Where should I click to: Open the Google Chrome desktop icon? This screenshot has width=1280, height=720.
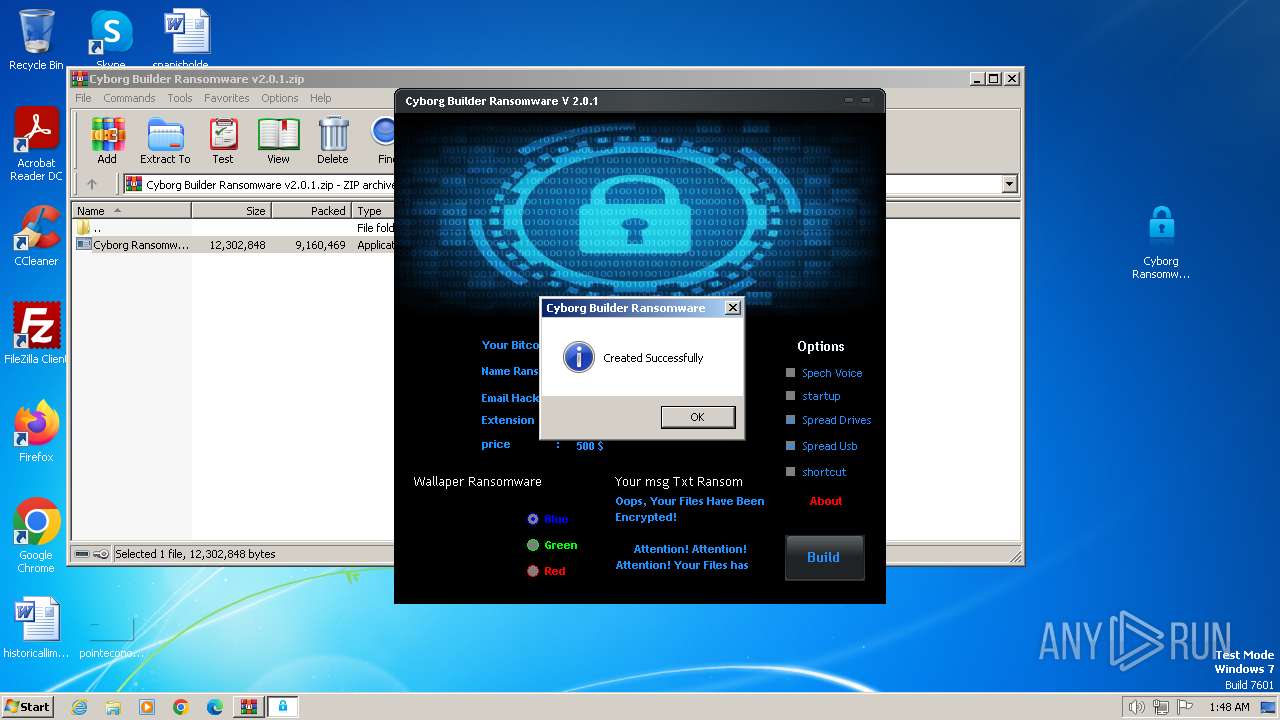tap(36, 536)
